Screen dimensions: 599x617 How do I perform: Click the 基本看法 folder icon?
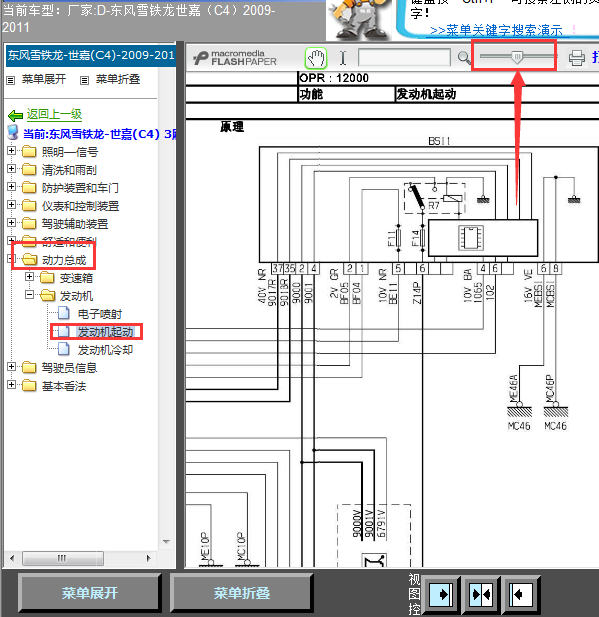point(29,386)
